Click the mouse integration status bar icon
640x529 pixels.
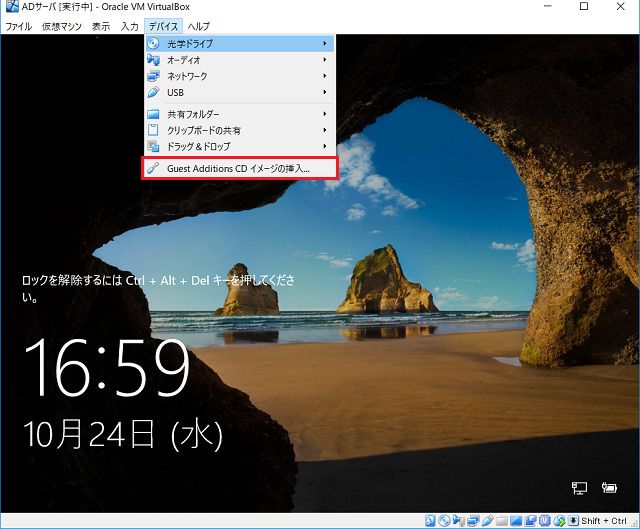tap(559, 520)
